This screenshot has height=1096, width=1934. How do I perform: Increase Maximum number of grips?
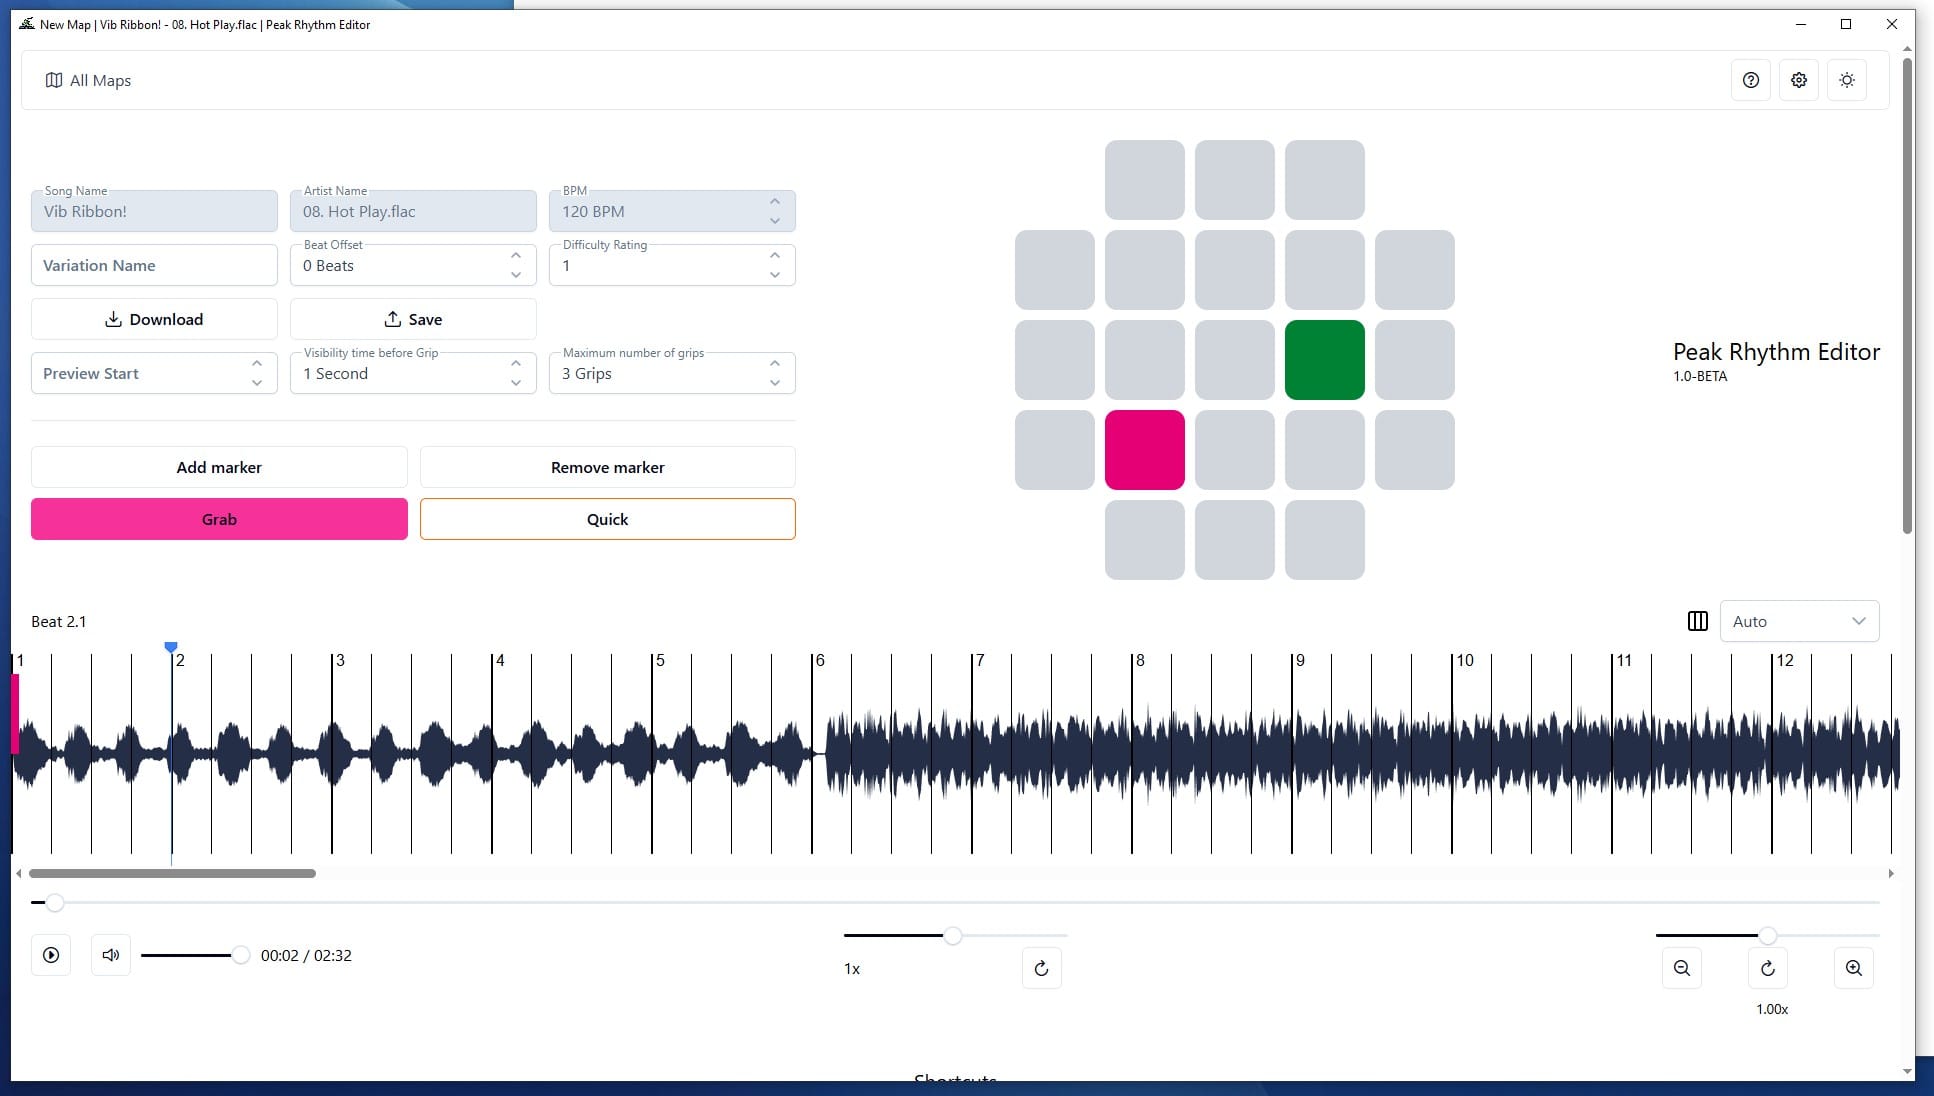(x=775, y=363)
